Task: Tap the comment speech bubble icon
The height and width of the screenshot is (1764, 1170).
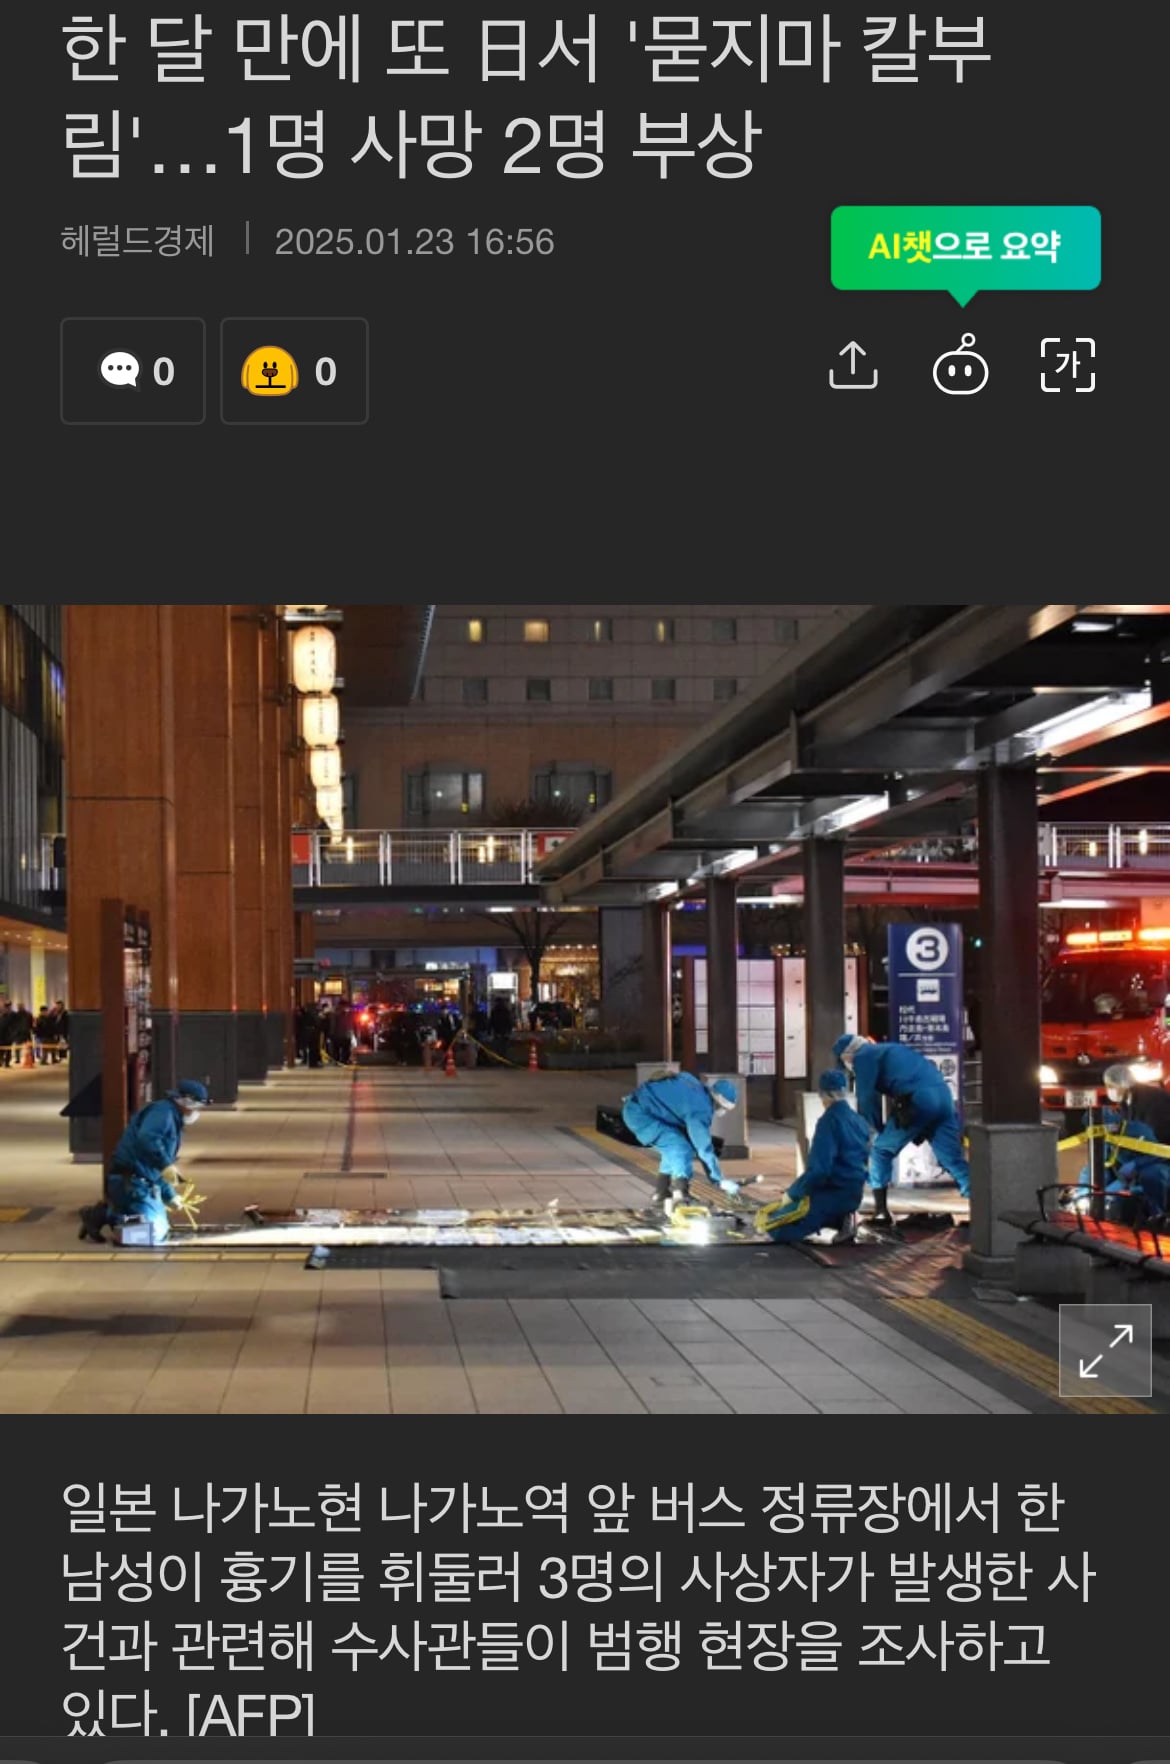Action: pyautogui.click(x=120, y=370)
